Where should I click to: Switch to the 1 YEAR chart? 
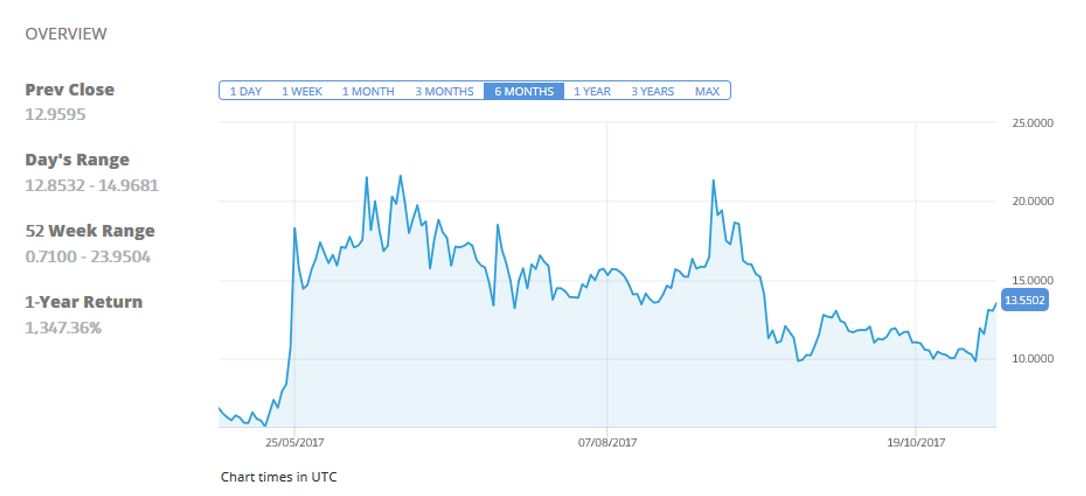tap(592, 91)
